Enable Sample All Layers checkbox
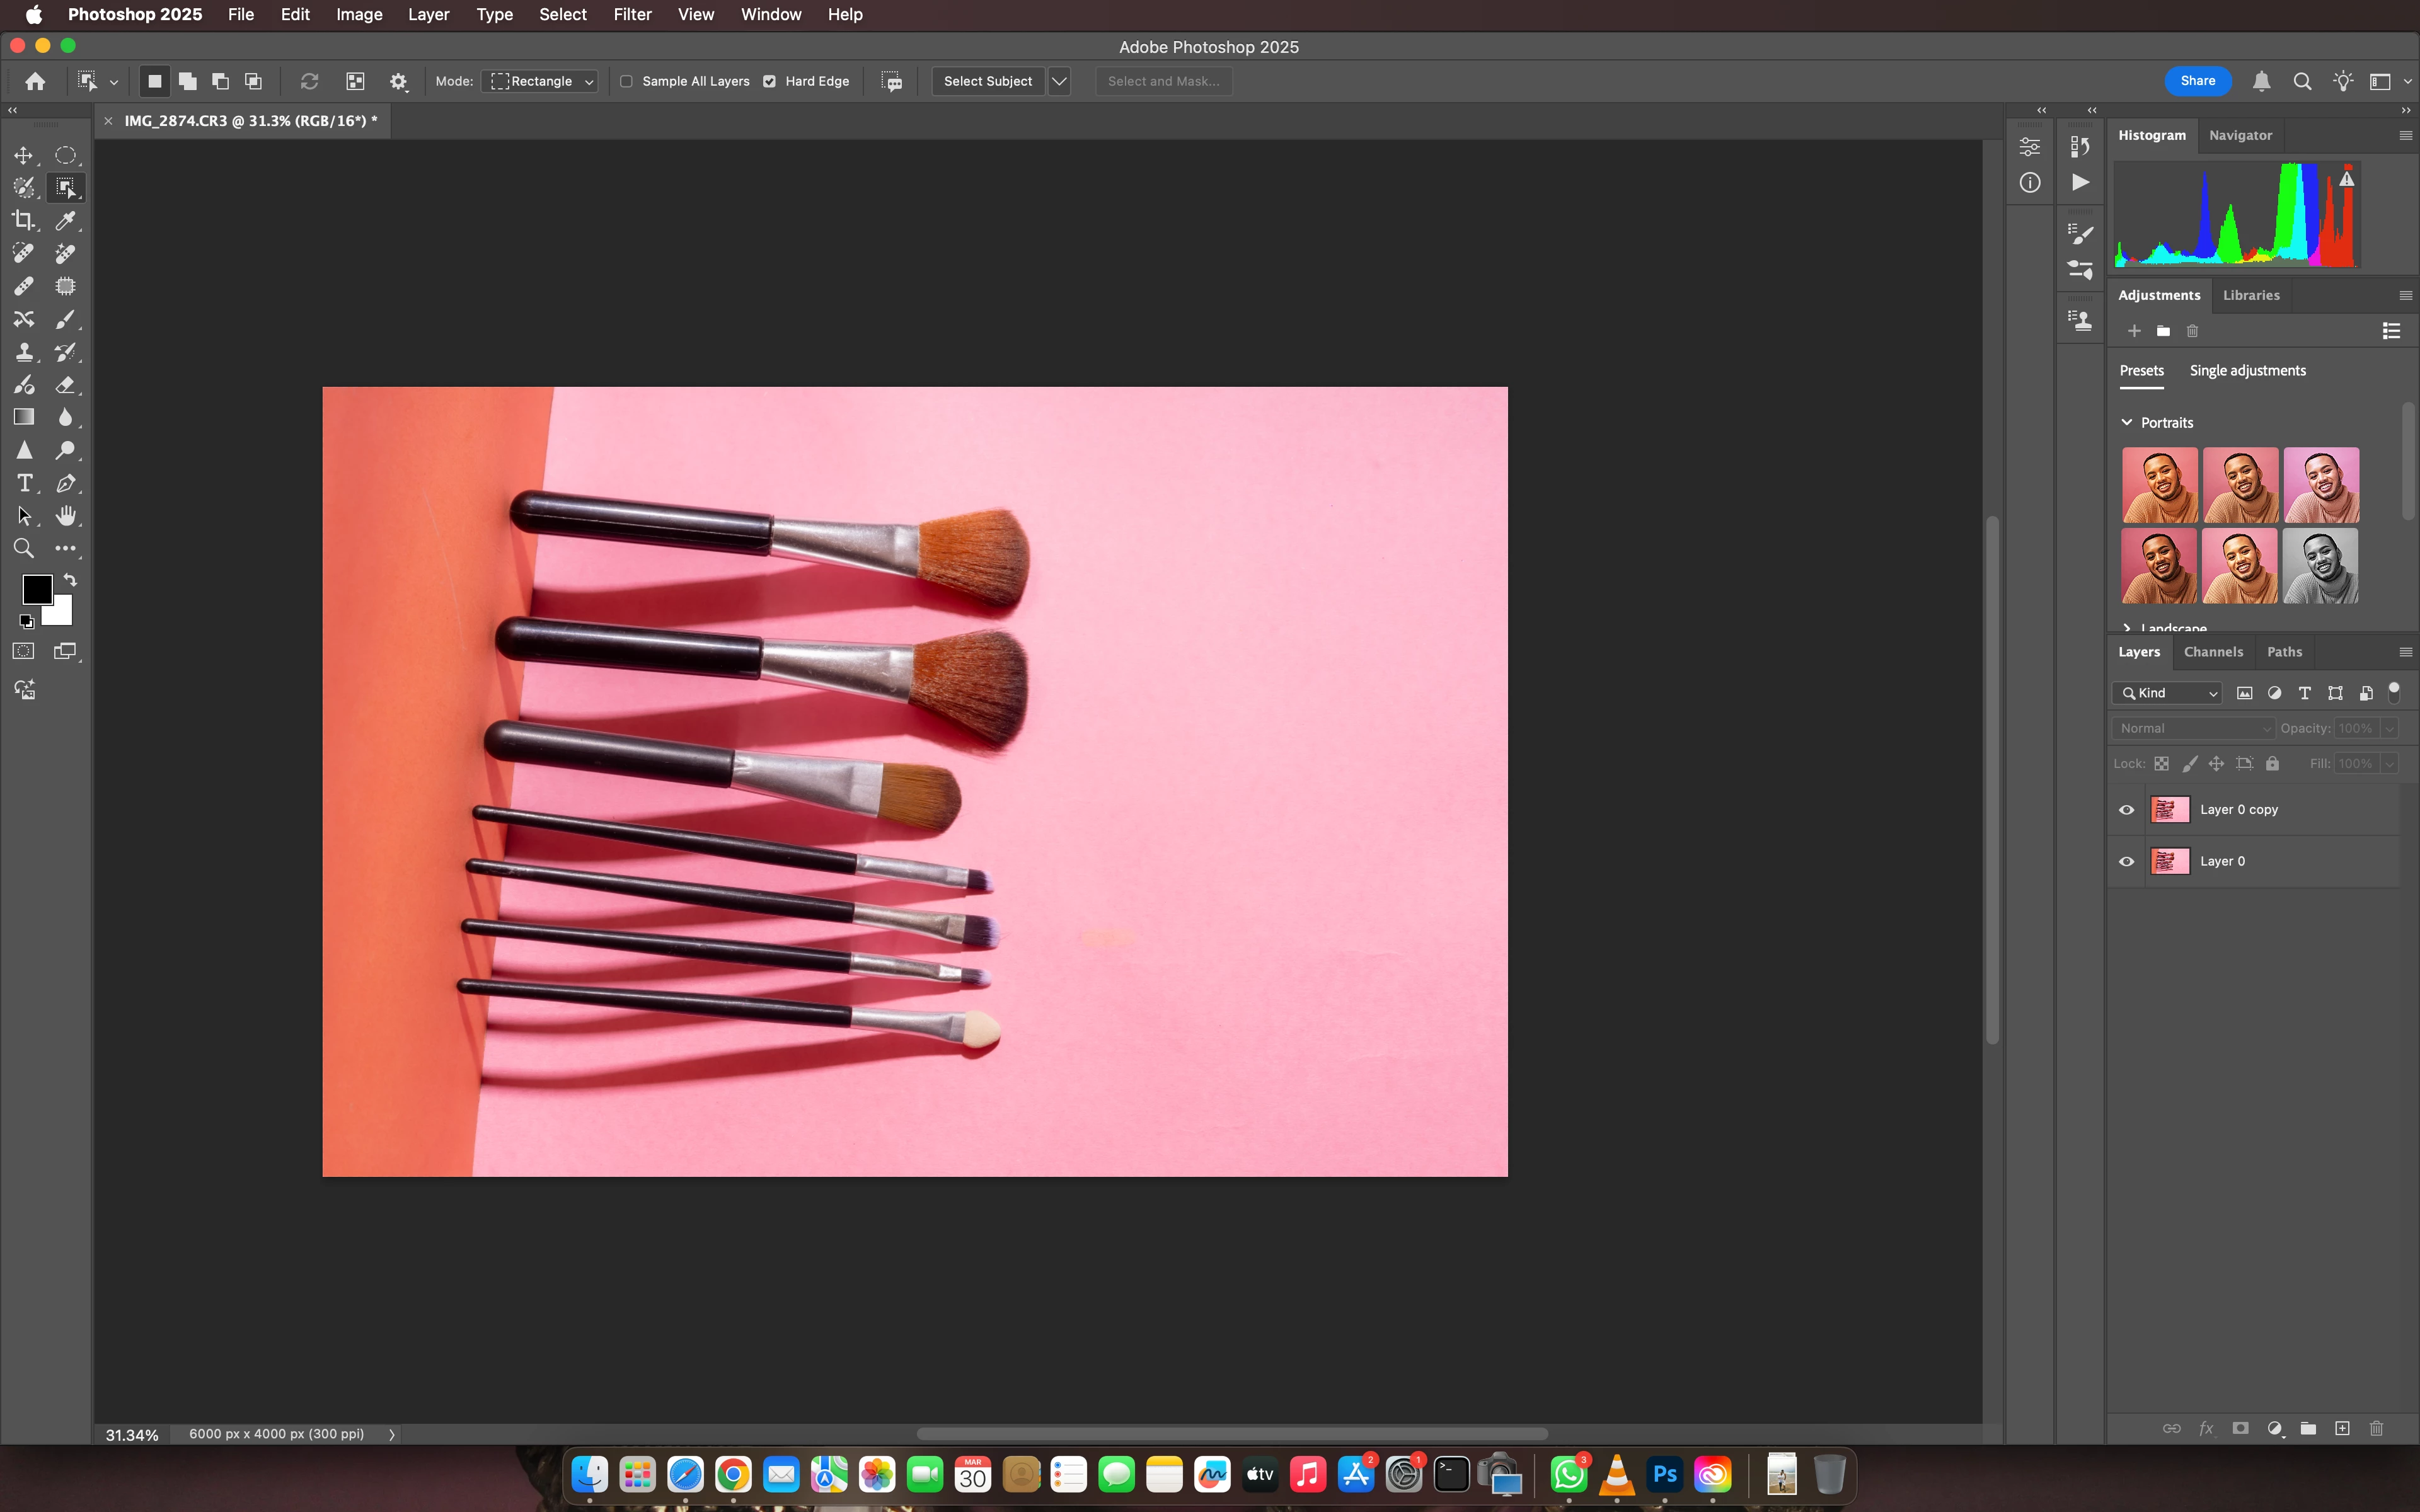 [627, 81]
